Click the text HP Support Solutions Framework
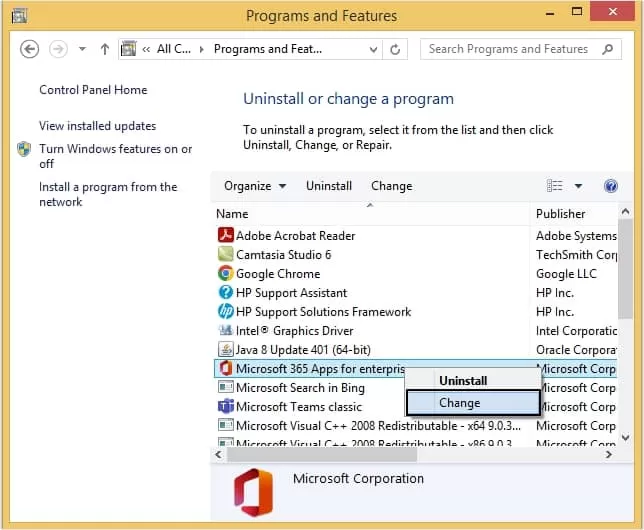This screenshot has height=530, width=644. [x=323, y=312]
